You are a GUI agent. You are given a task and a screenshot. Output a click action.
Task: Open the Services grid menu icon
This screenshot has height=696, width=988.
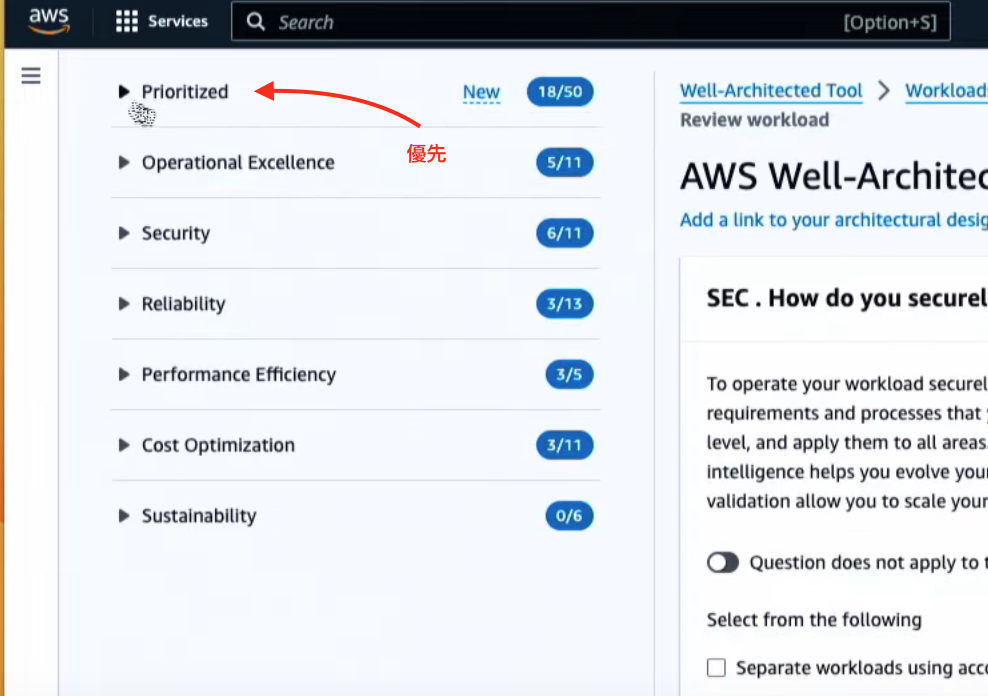[126, 21]
